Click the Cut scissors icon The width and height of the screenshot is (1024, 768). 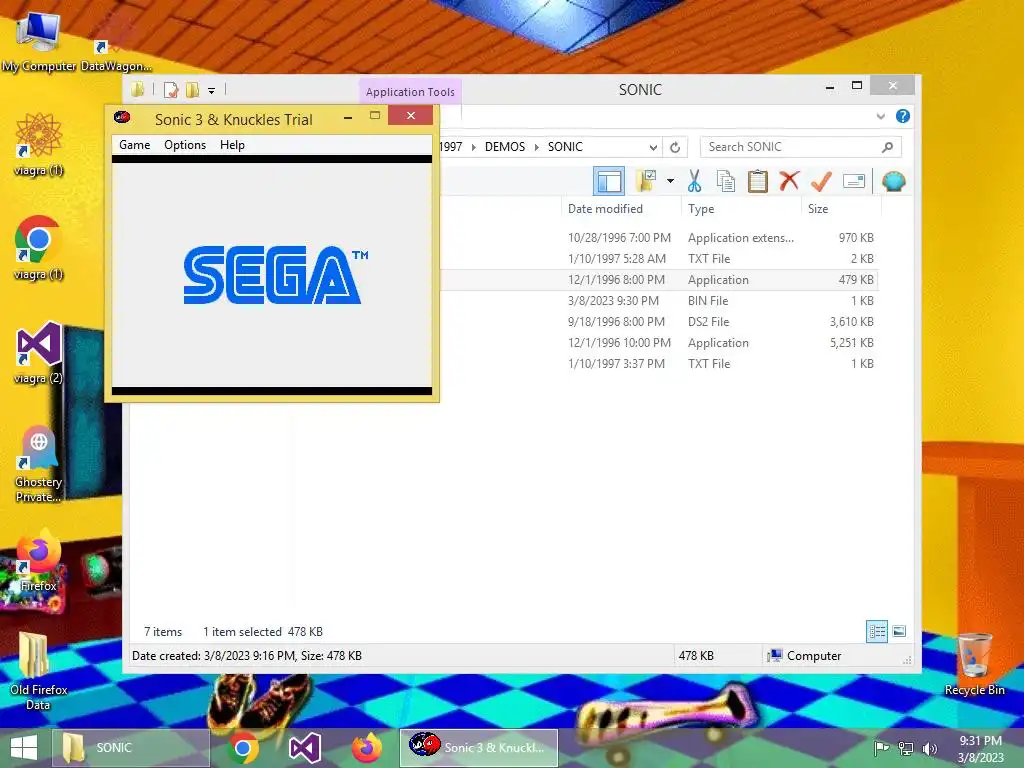coord(694,181)
